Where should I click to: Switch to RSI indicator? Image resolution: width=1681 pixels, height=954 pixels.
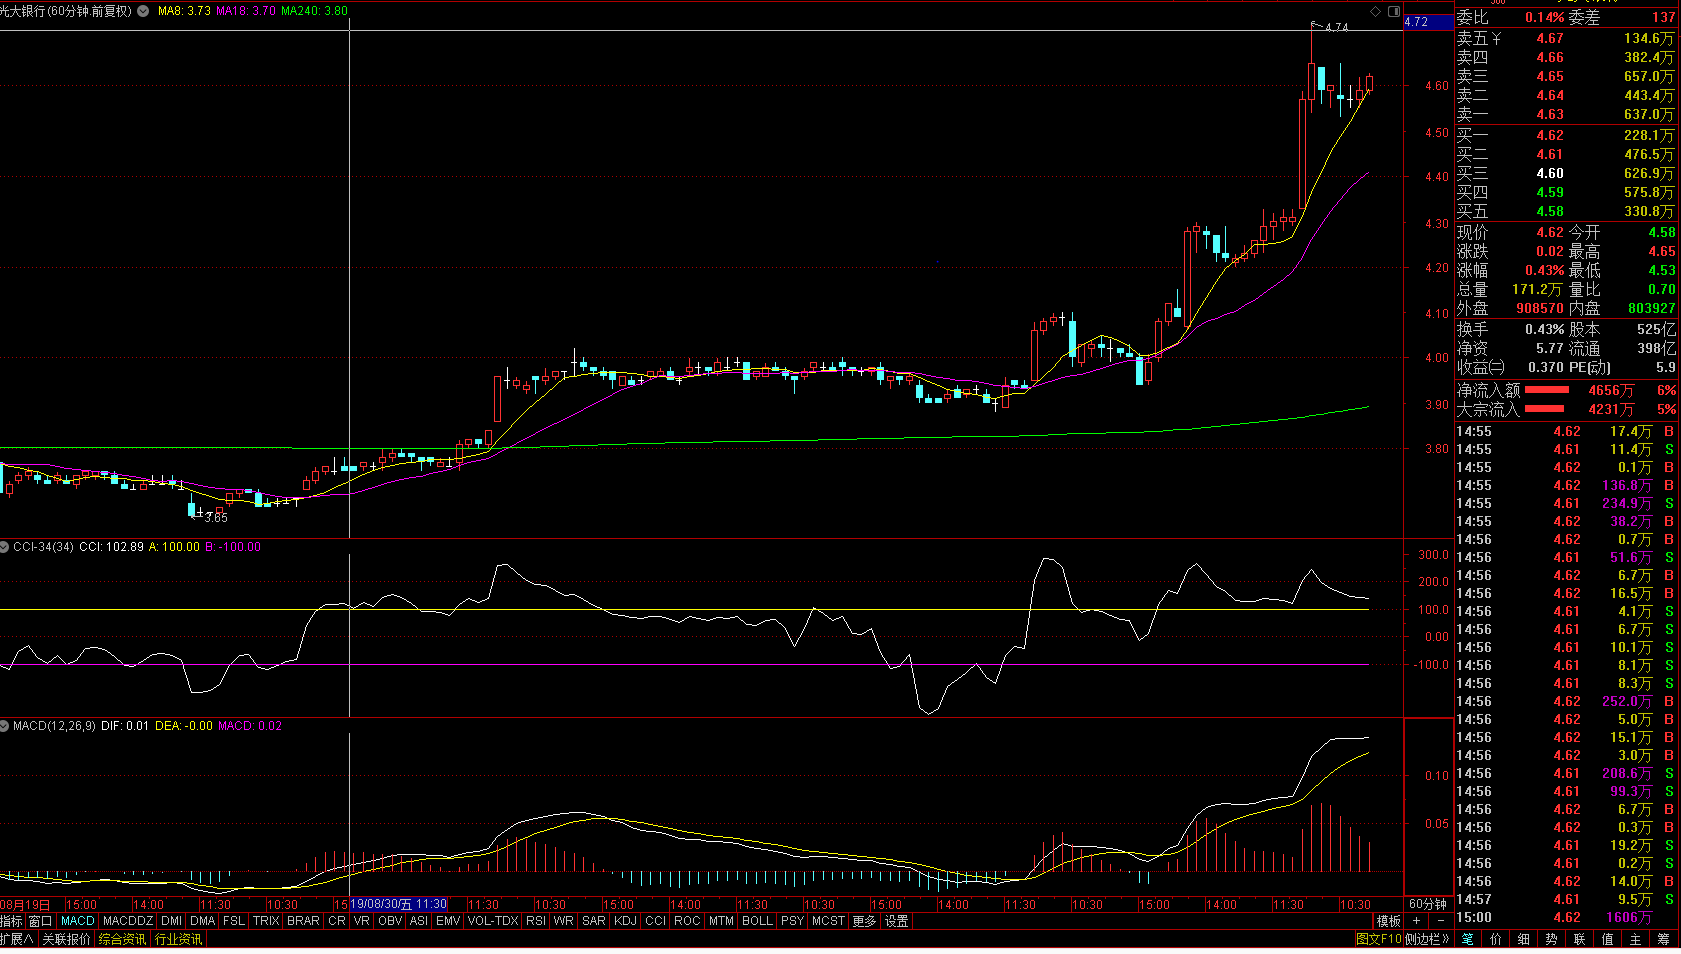(x=536, y=921)
